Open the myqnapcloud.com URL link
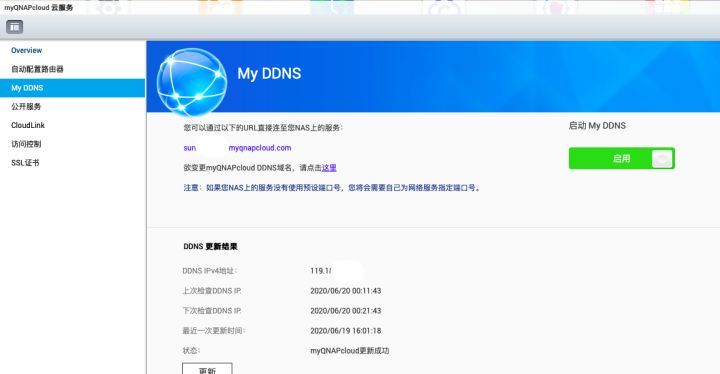The width and height of the screenshot is (720, 374). (259, 147)
